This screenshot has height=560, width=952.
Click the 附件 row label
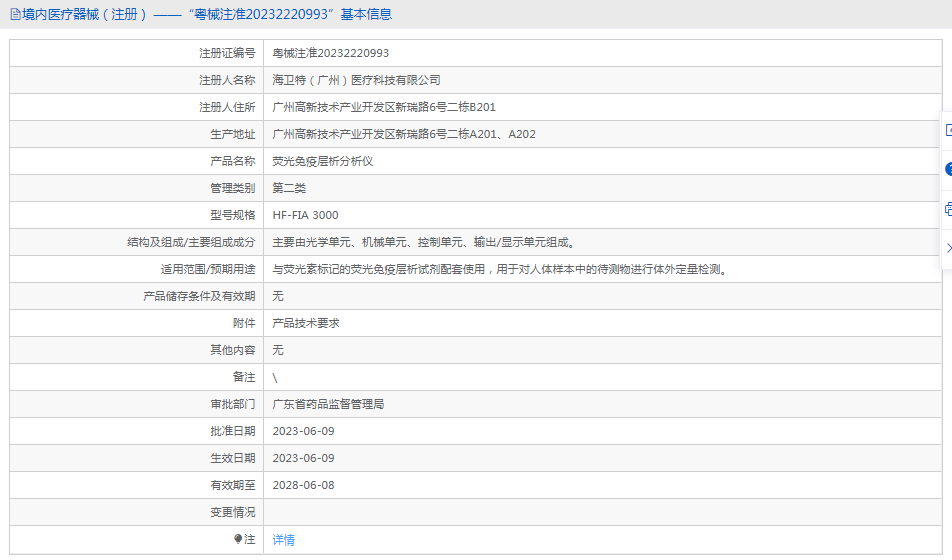[244, 323]
